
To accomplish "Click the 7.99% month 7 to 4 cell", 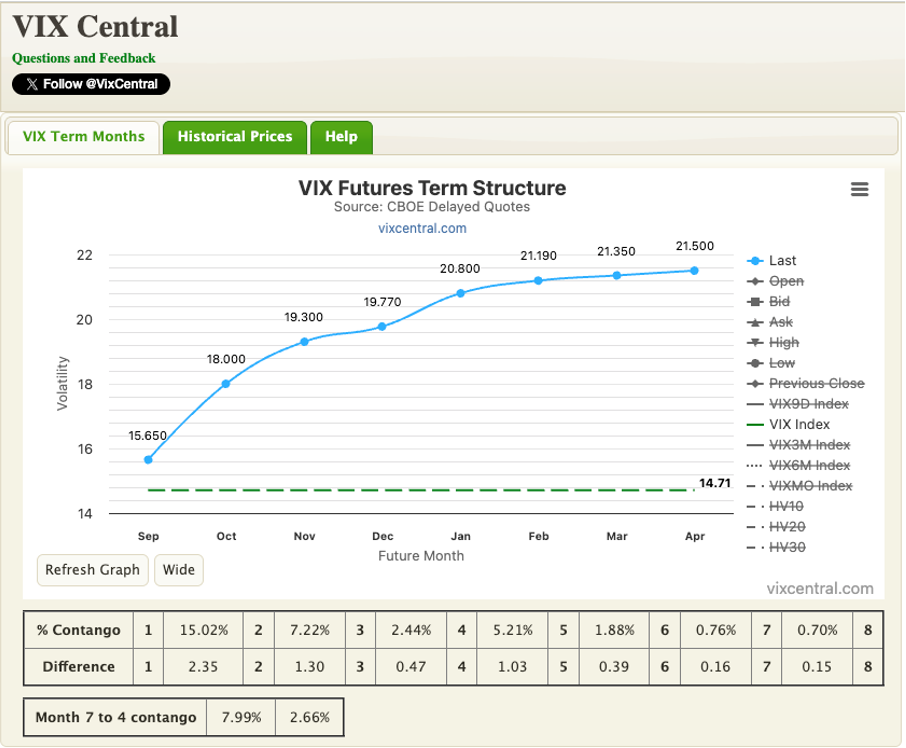I will pos(242,717).
